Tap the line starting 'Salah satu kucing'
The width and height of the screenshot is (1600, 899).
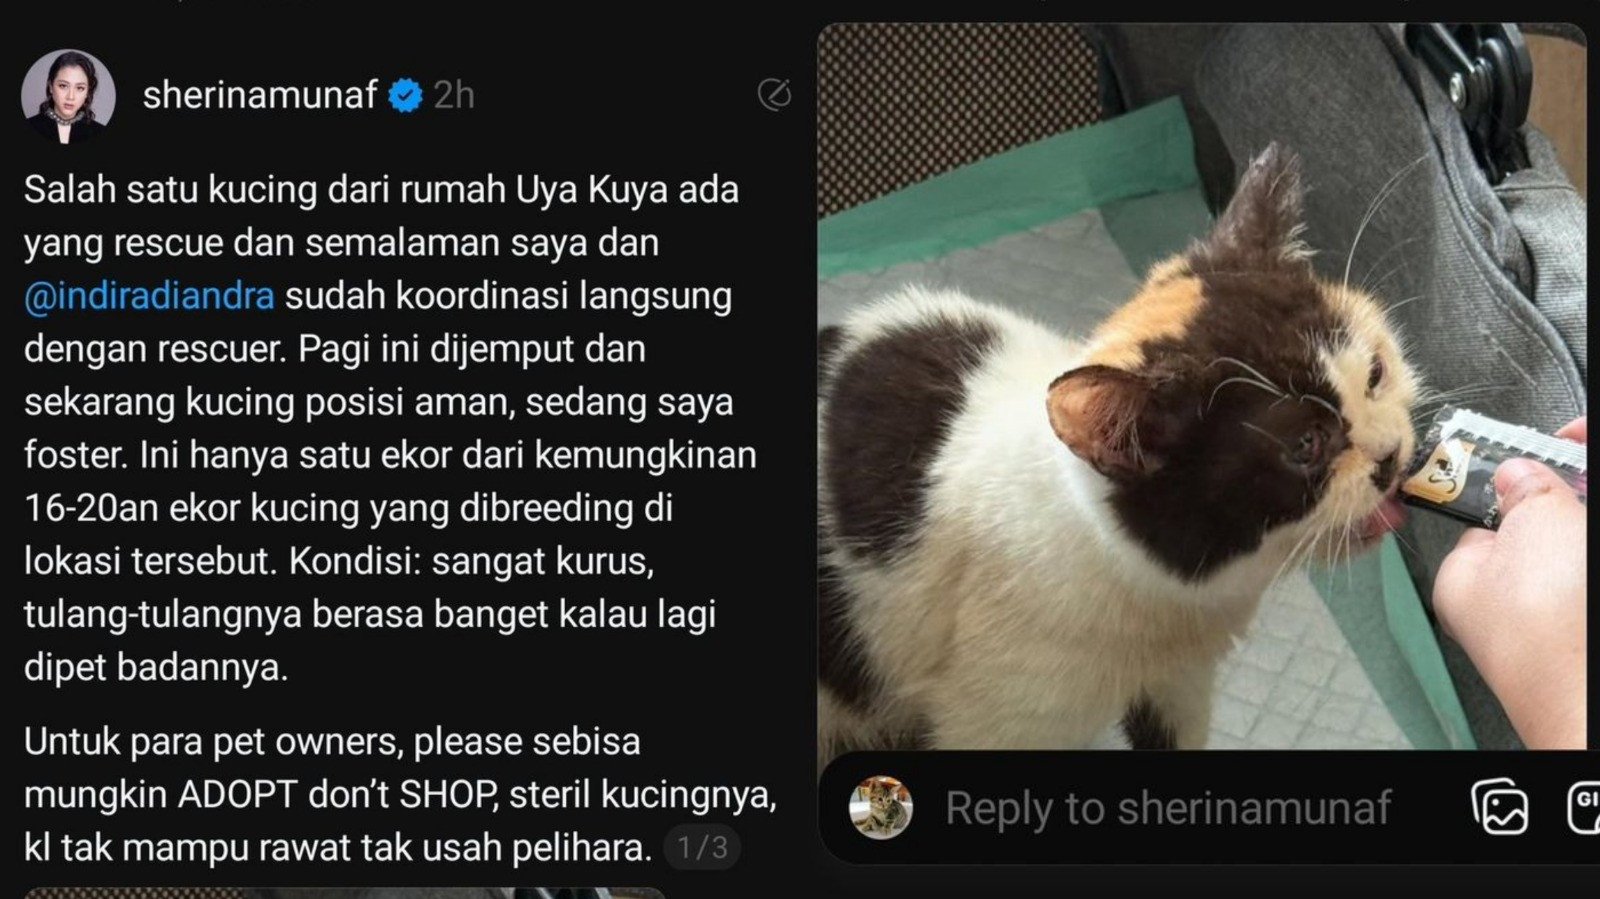point(381,189)
